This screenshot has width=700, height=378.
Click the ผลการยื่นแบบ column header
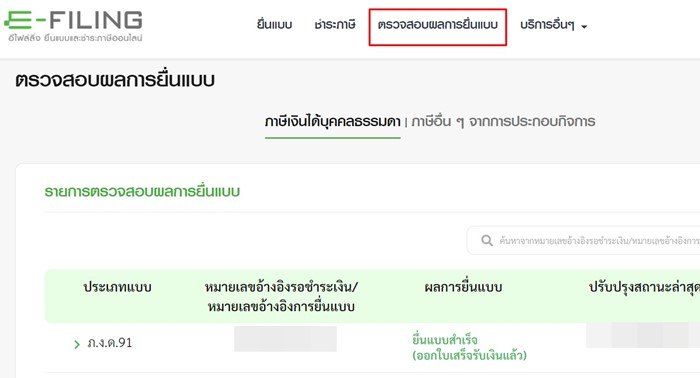coord(463,287)
